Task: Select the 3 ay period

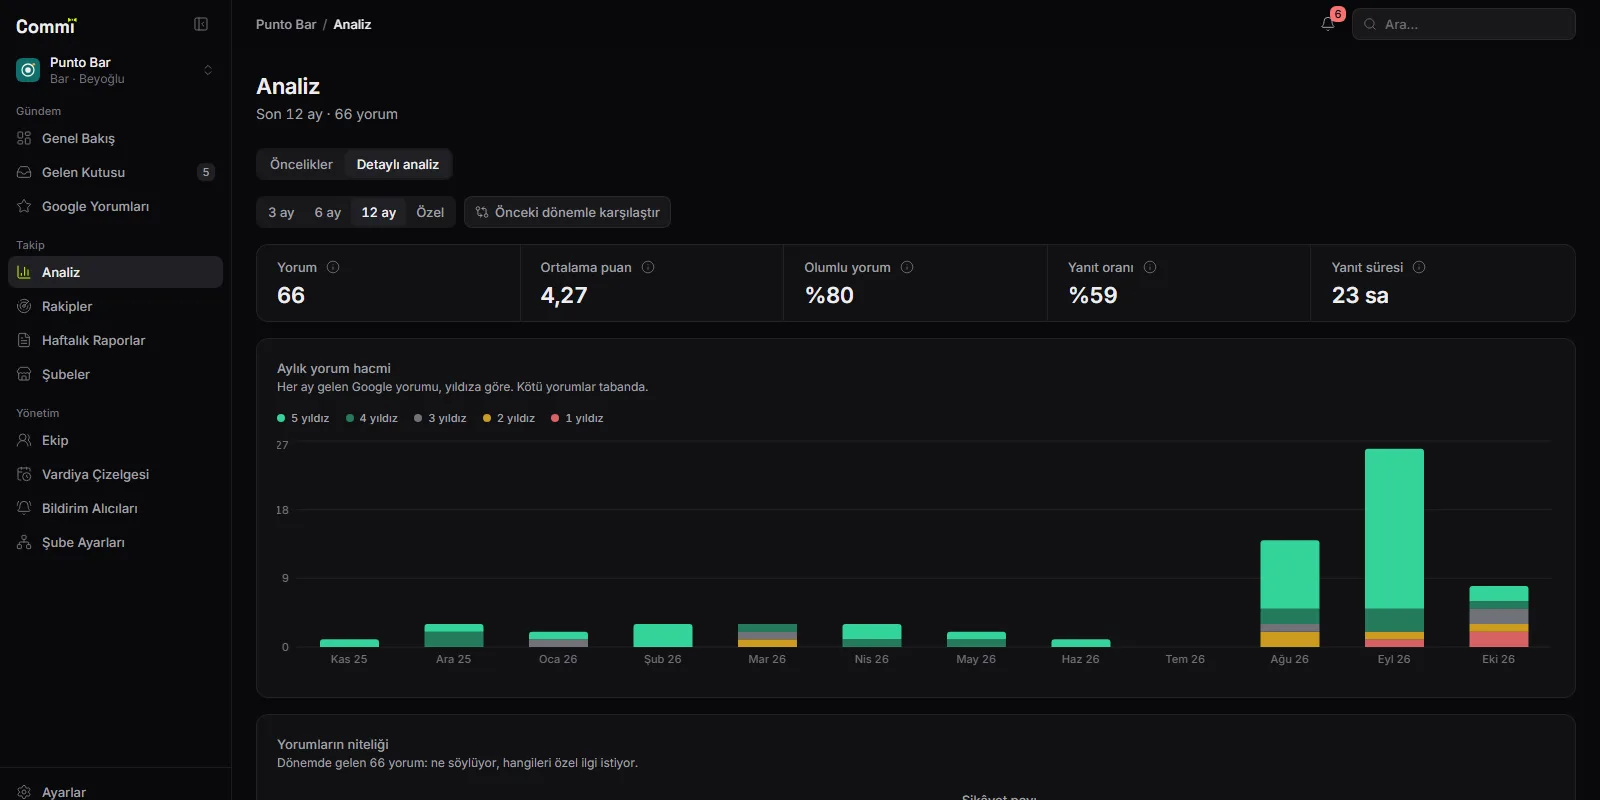Action: [x=281, y=212]
